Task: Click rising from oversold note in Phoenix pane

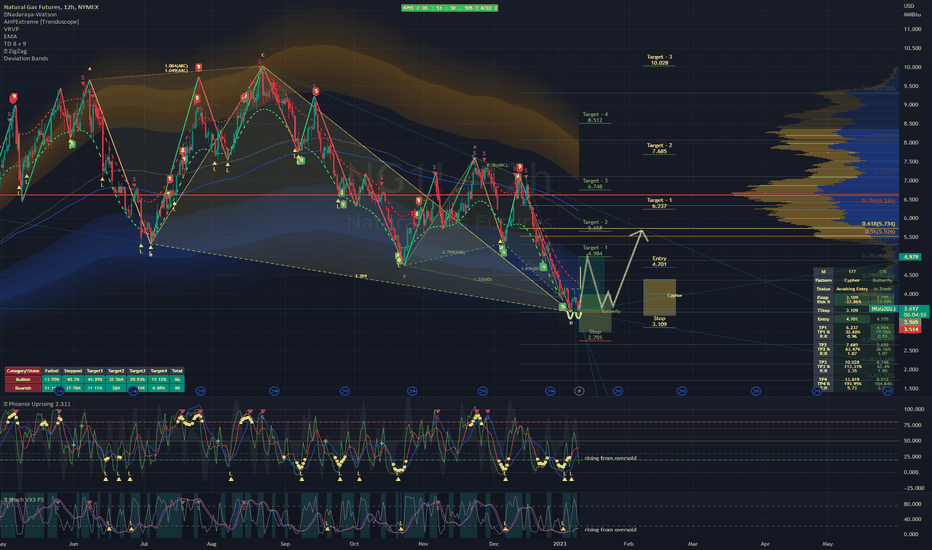Action: [x=610, y=458]
